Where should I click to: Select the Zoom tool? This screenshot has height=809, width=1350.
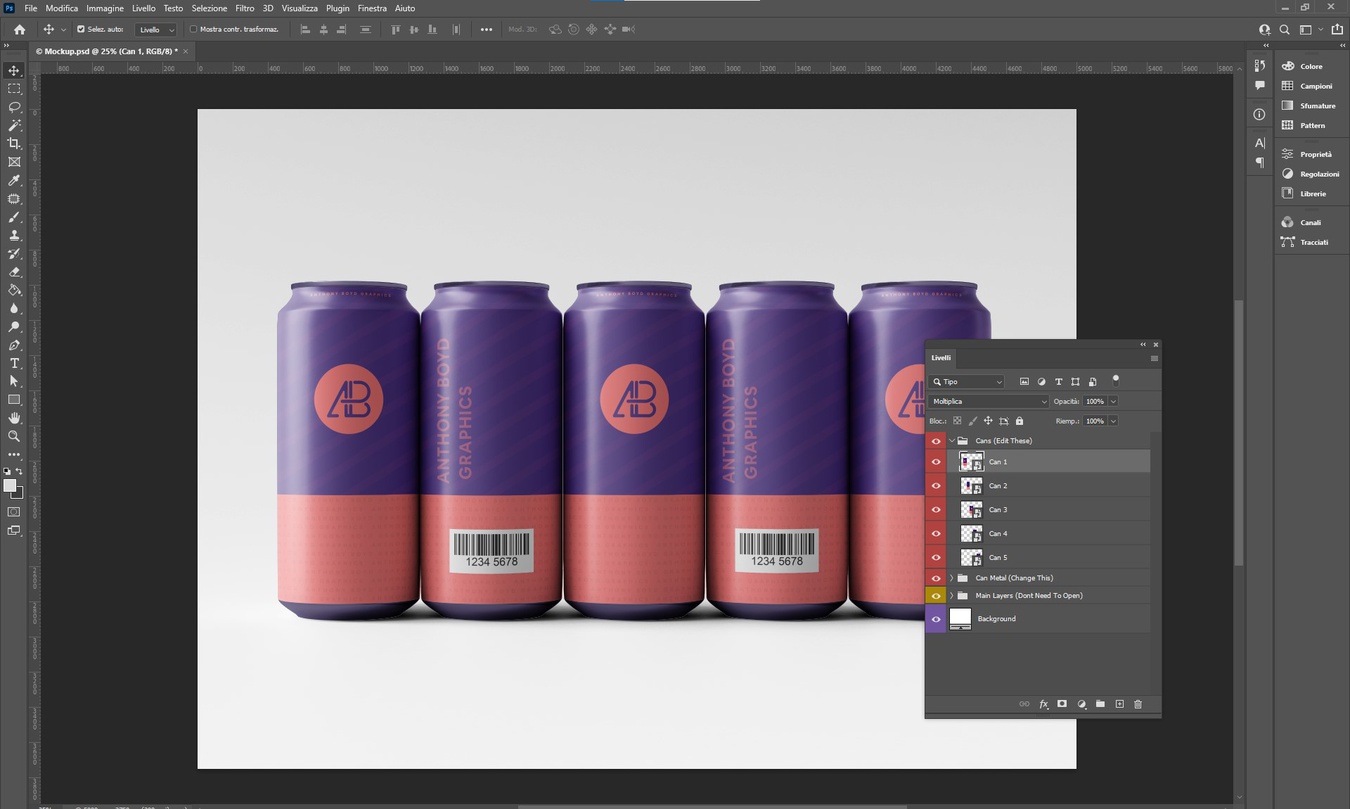(x=14, y=436)
